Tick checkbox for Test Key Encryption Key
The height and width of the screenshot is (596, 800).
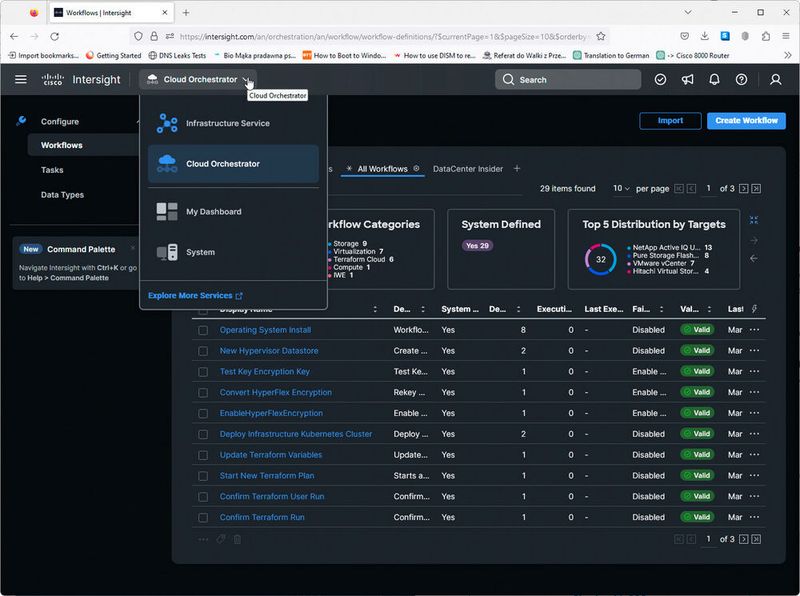click(x=203, y=372)
